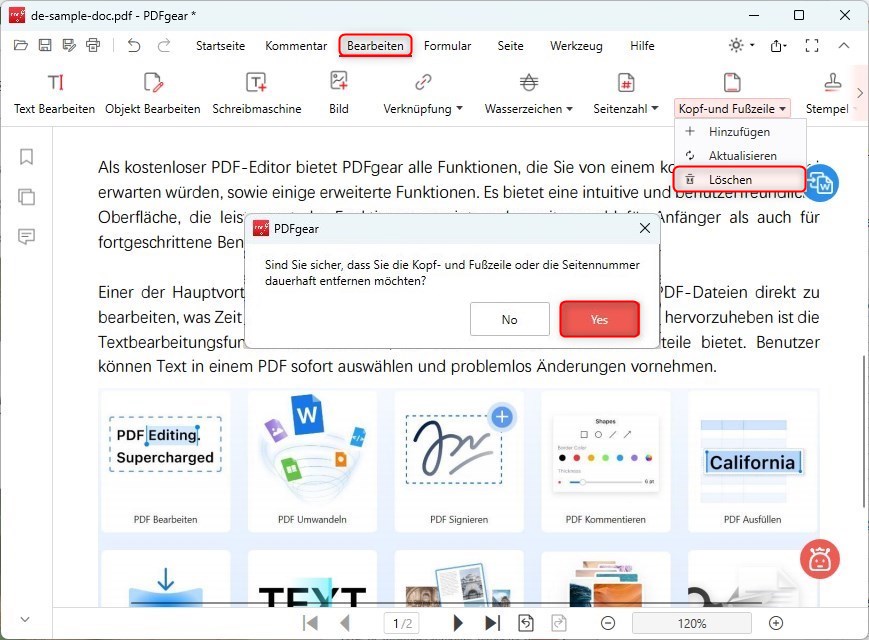Image resolution: width=869 pixels, height=640 pixels.
Task: Cancel removal by clicking No
Action: pyautogui.click(x=509, y=319)
